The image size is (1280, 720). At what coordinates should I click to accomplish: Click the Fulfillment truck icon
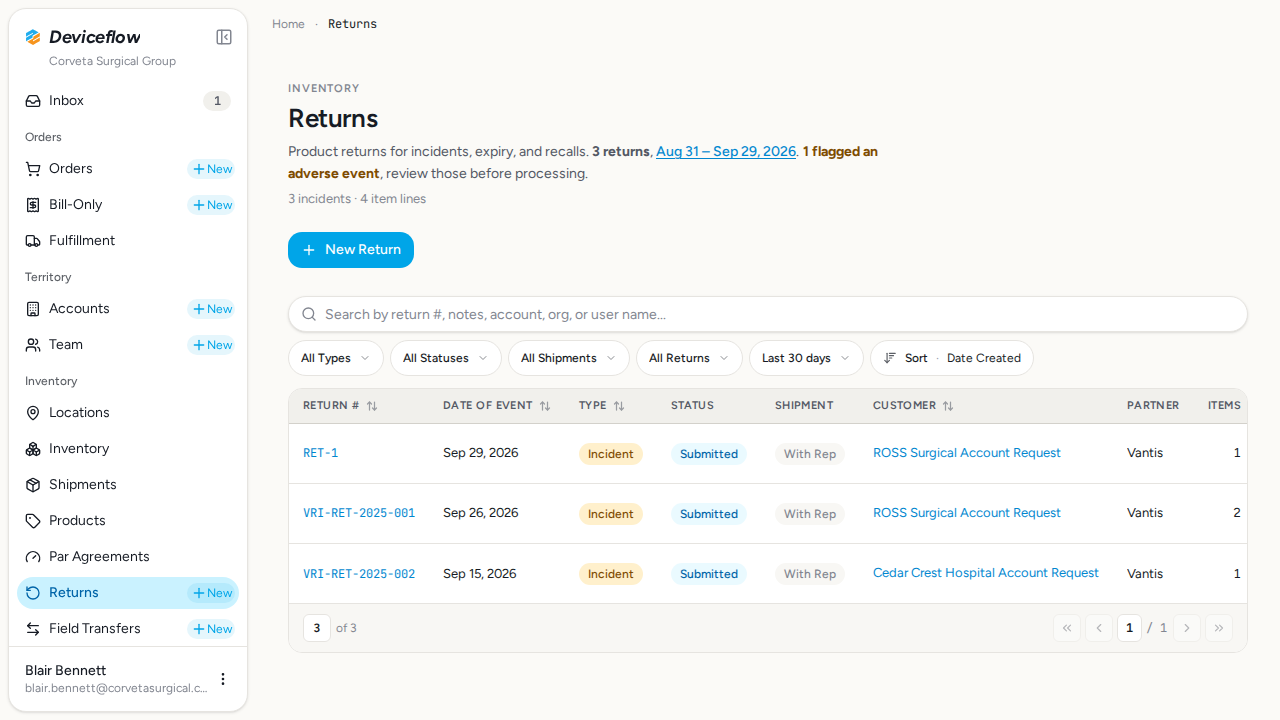pyautogui.click(x=33, y=241)
